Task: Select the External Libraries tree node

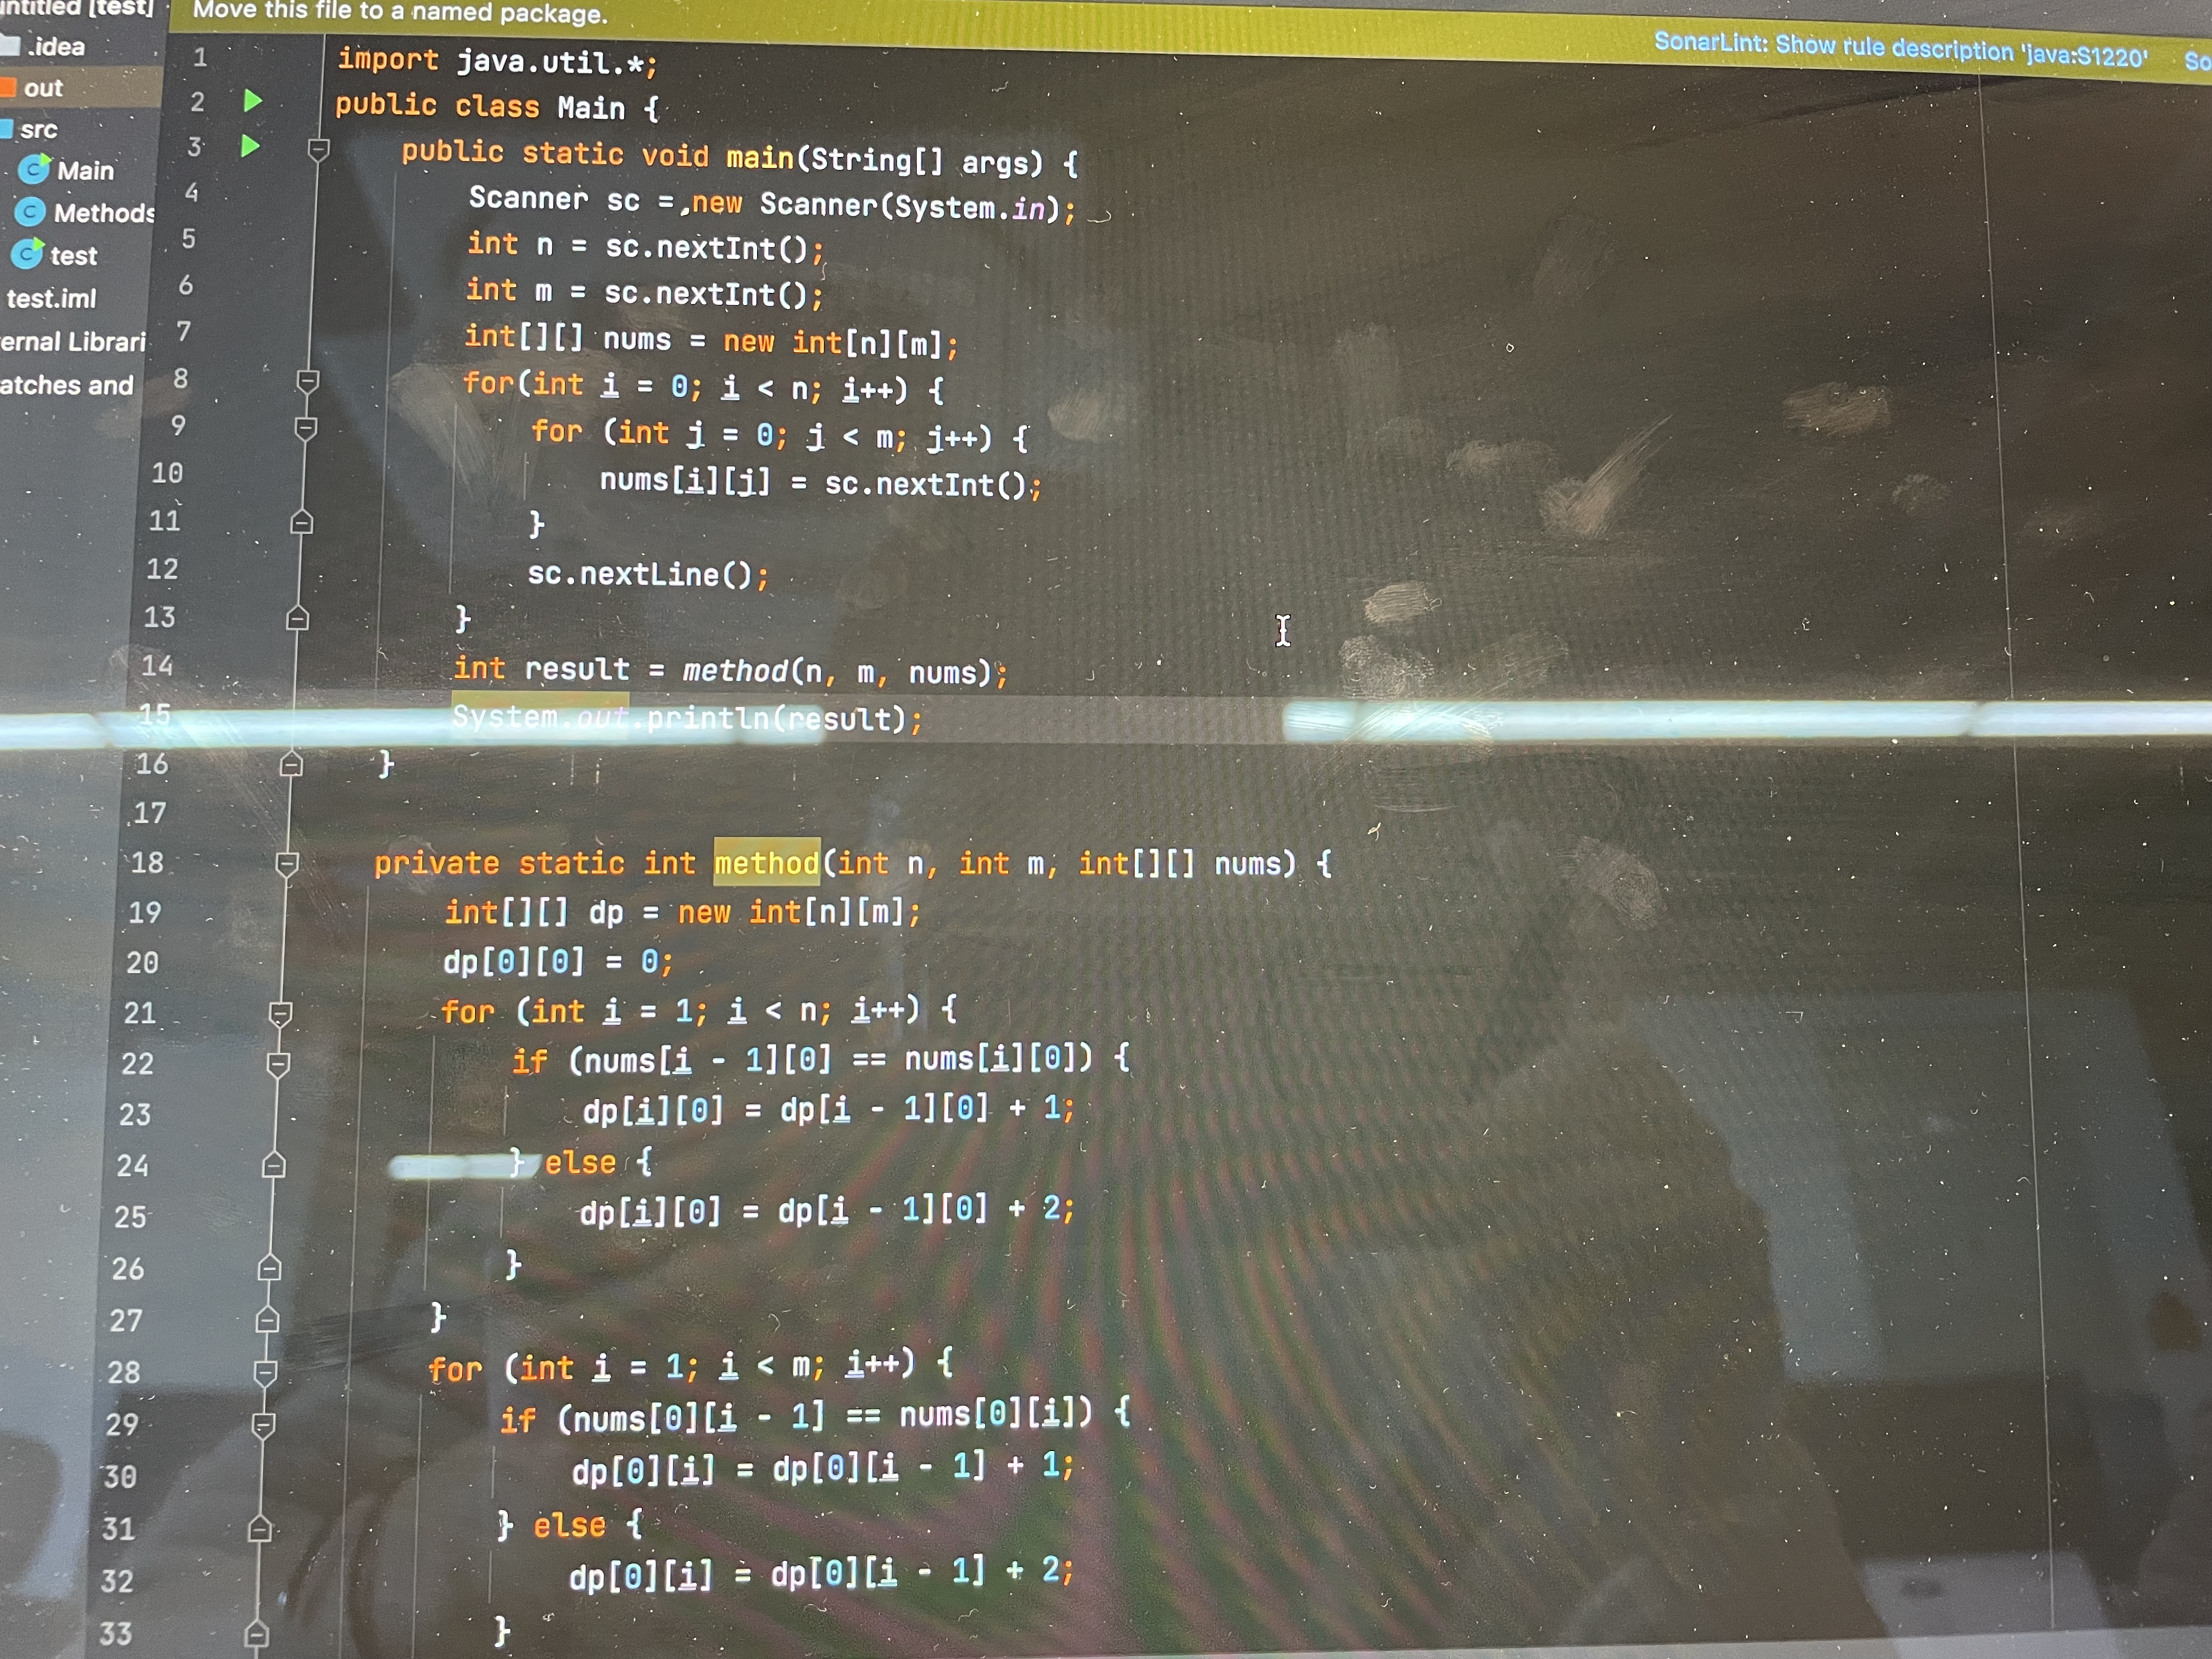Action: pos(73,342)
